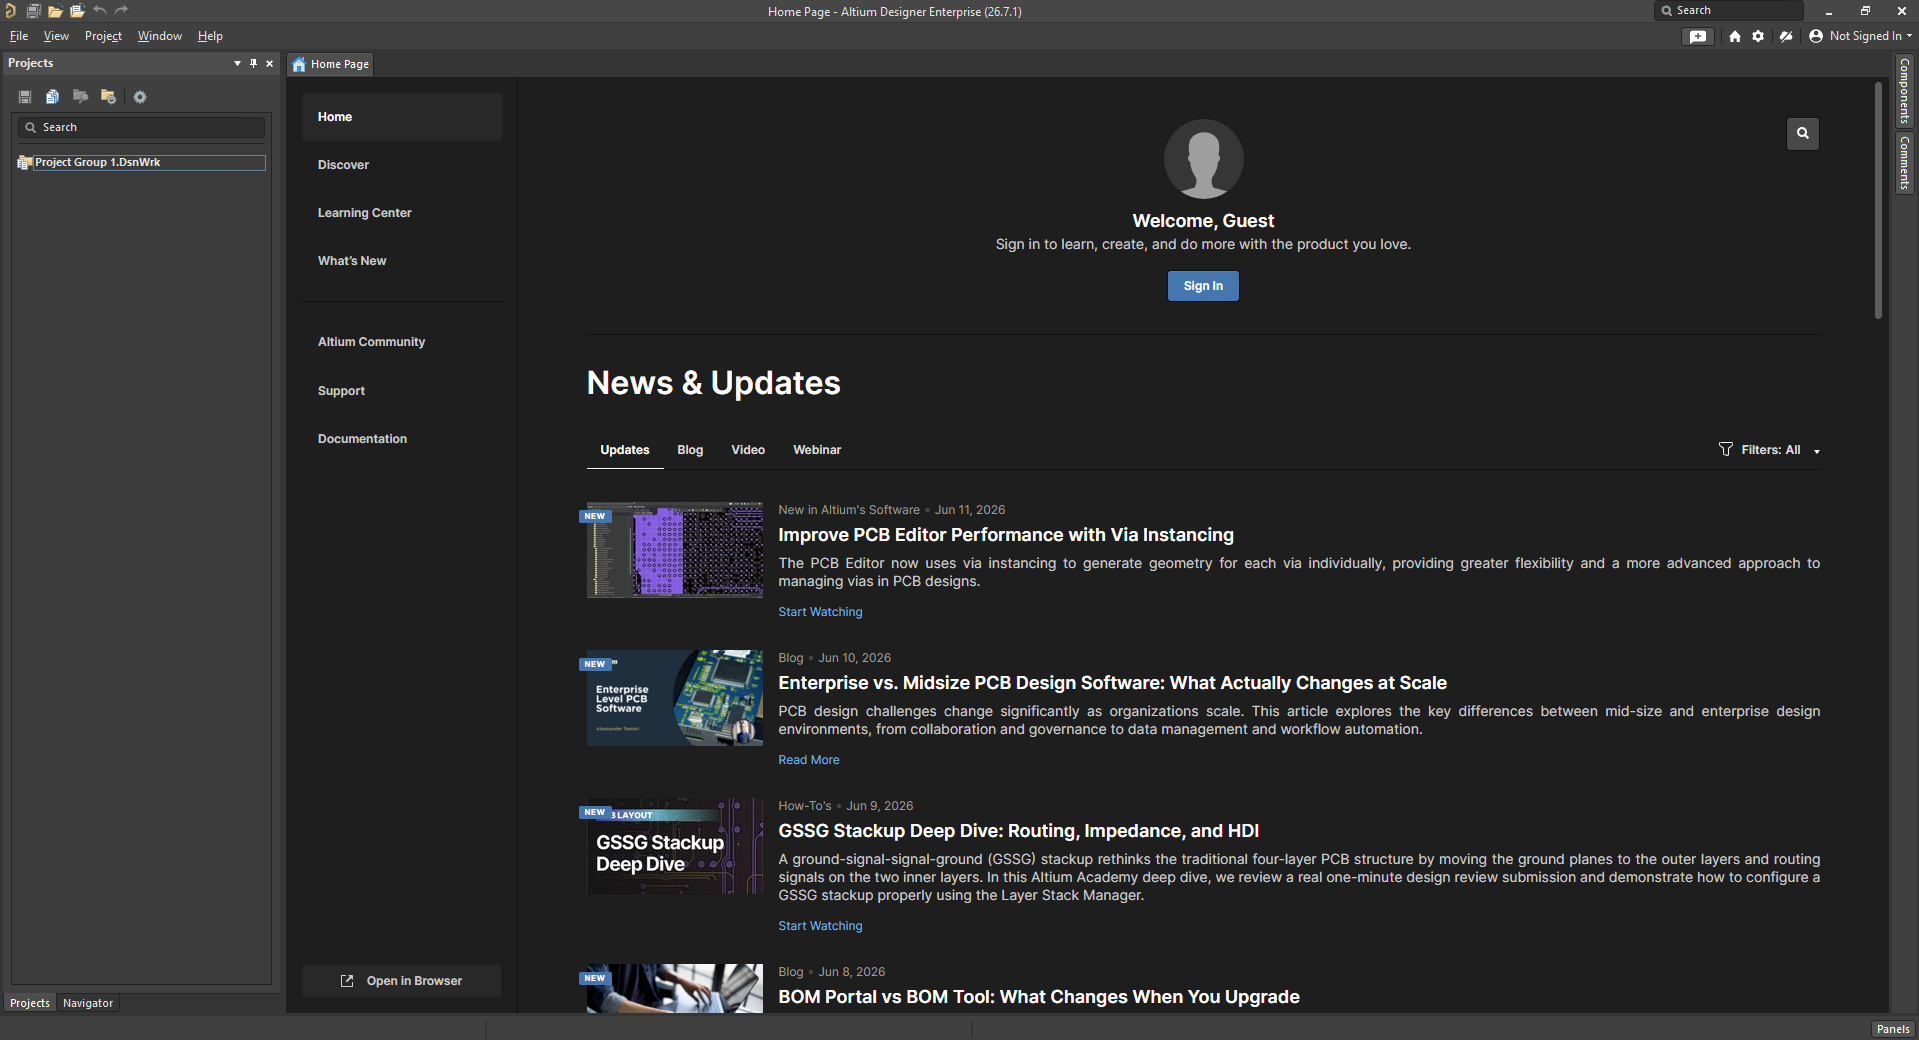The height and width of the screenshot is (1040, 1919).
Task: Close the Projects panel with its X
Action: [x=270, y=63]
